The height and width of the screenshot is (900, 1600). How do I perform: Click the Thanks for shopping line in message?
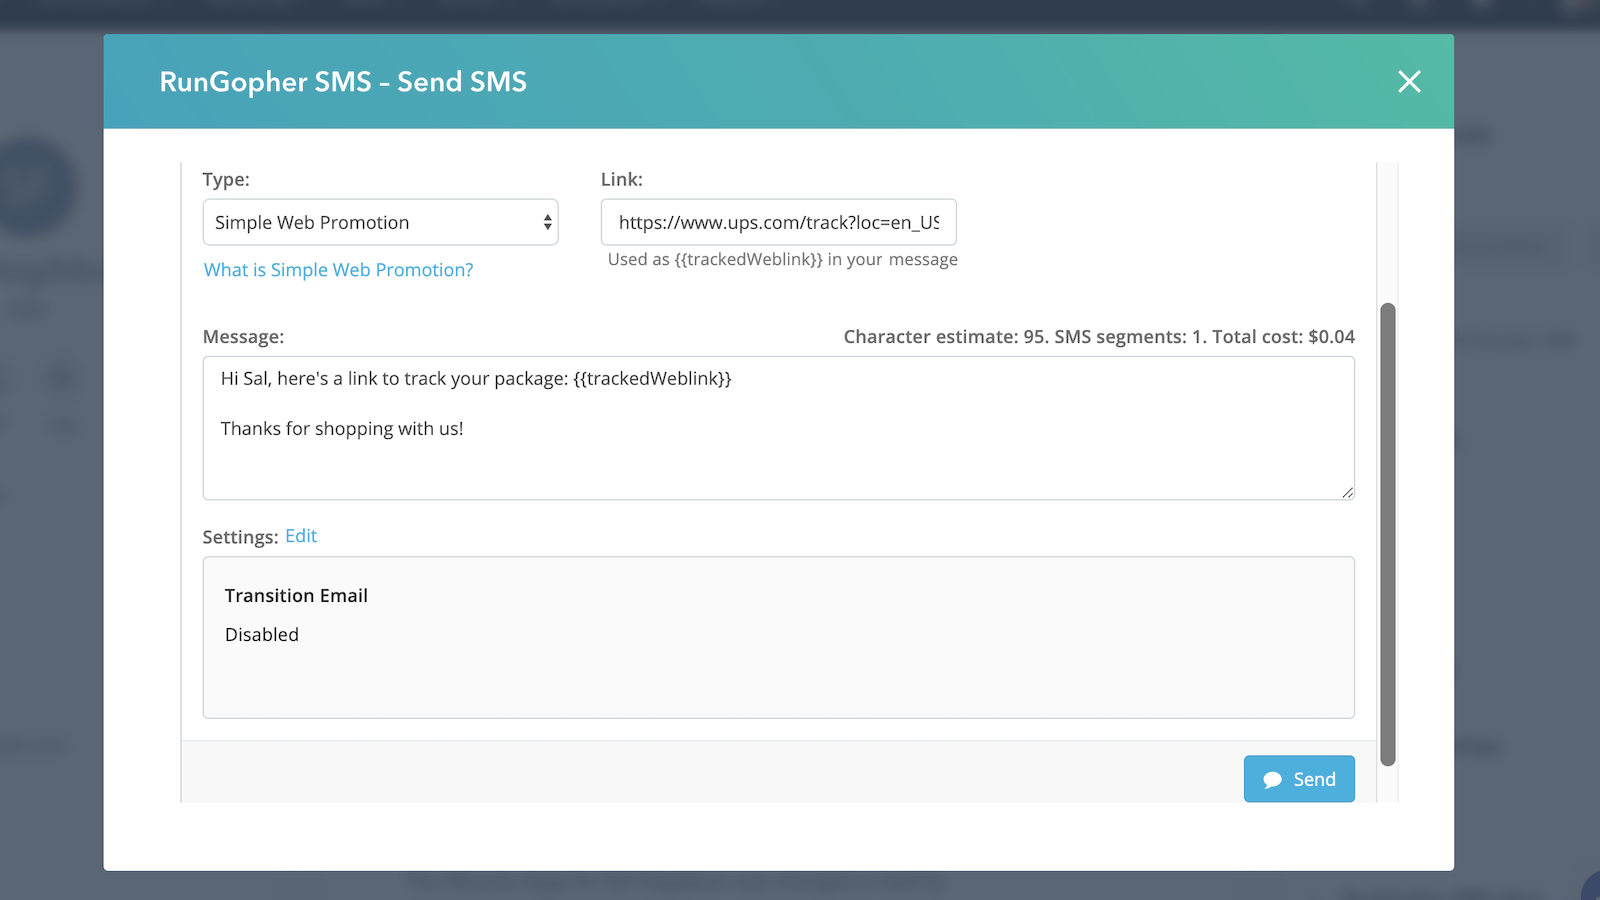point(342,429)
